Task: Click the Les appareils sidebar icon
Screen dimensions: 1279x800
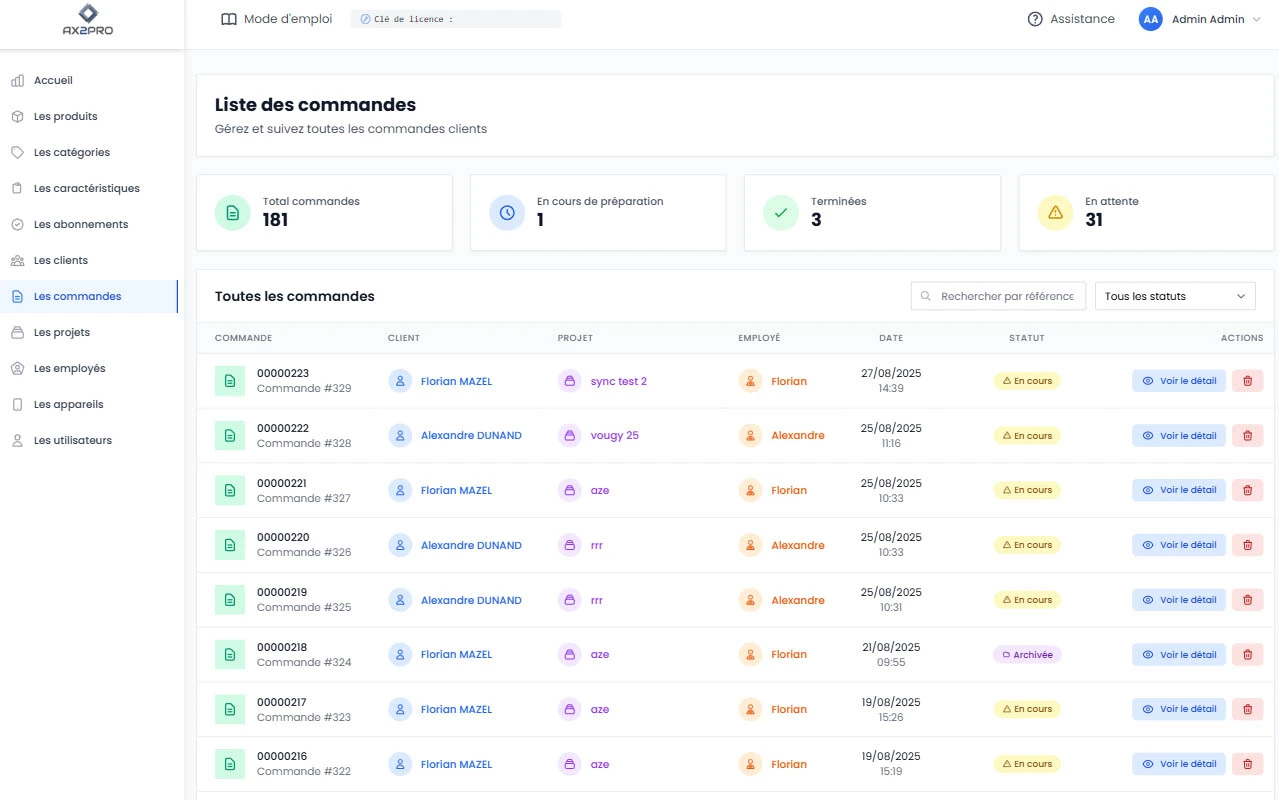Action: (15, 404)
